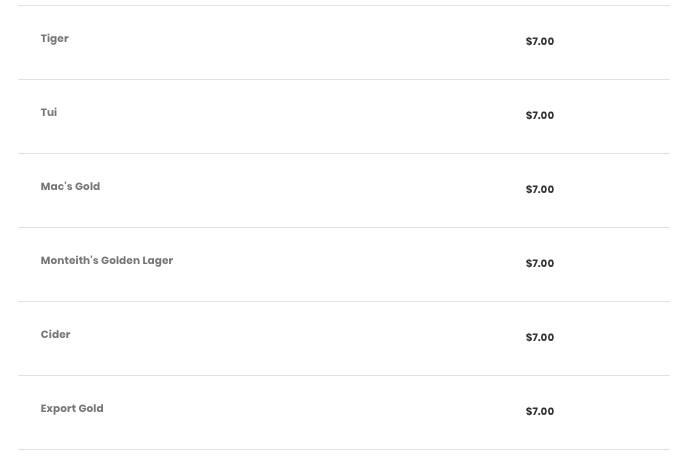Click the Export Gold item name
The image size is (692, 460).
[72, 409]
